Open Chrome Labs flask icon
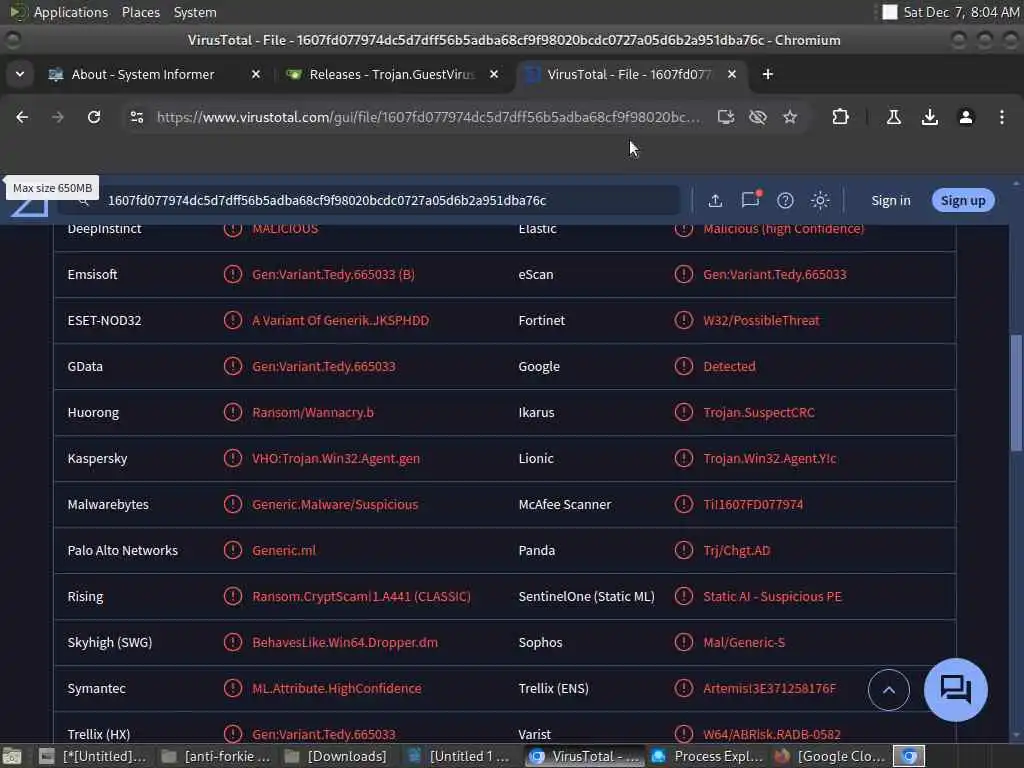Viewport: 1024px width, 768px height. 893,117
